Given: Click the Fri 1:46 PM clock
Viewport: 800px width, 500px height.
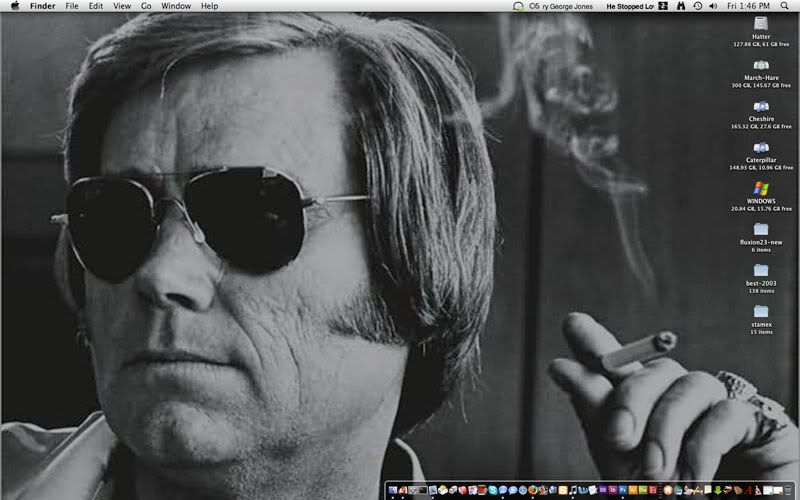Looking at the screenshot, I should point(746,6).
